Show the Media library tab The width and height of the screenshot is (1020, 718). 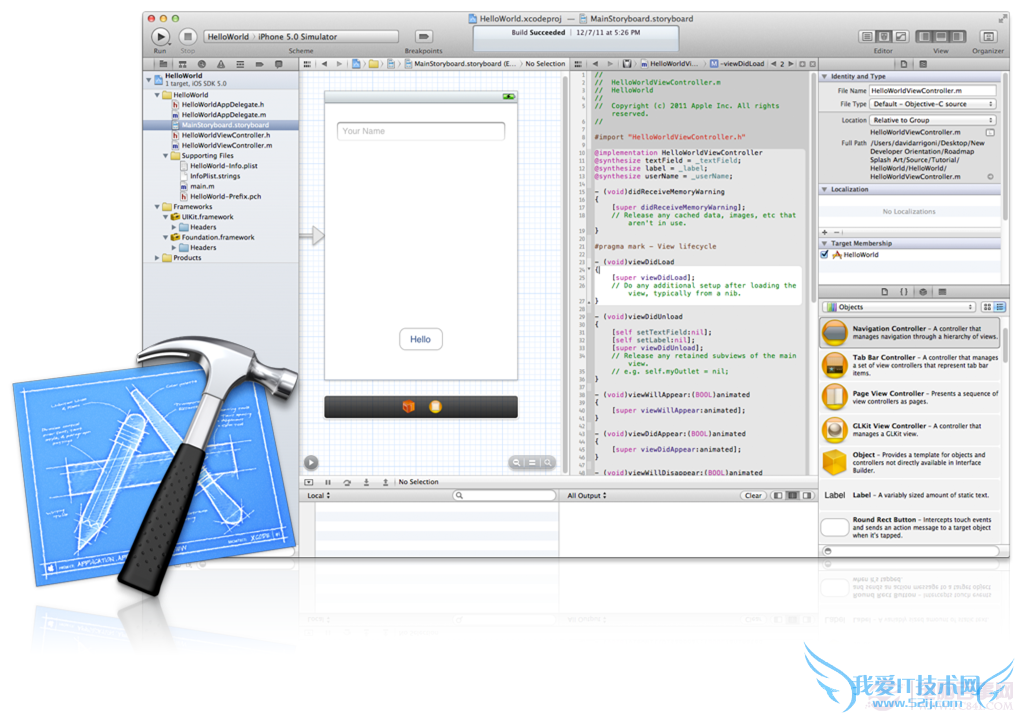pyautogui.click(x=942, y=292)
